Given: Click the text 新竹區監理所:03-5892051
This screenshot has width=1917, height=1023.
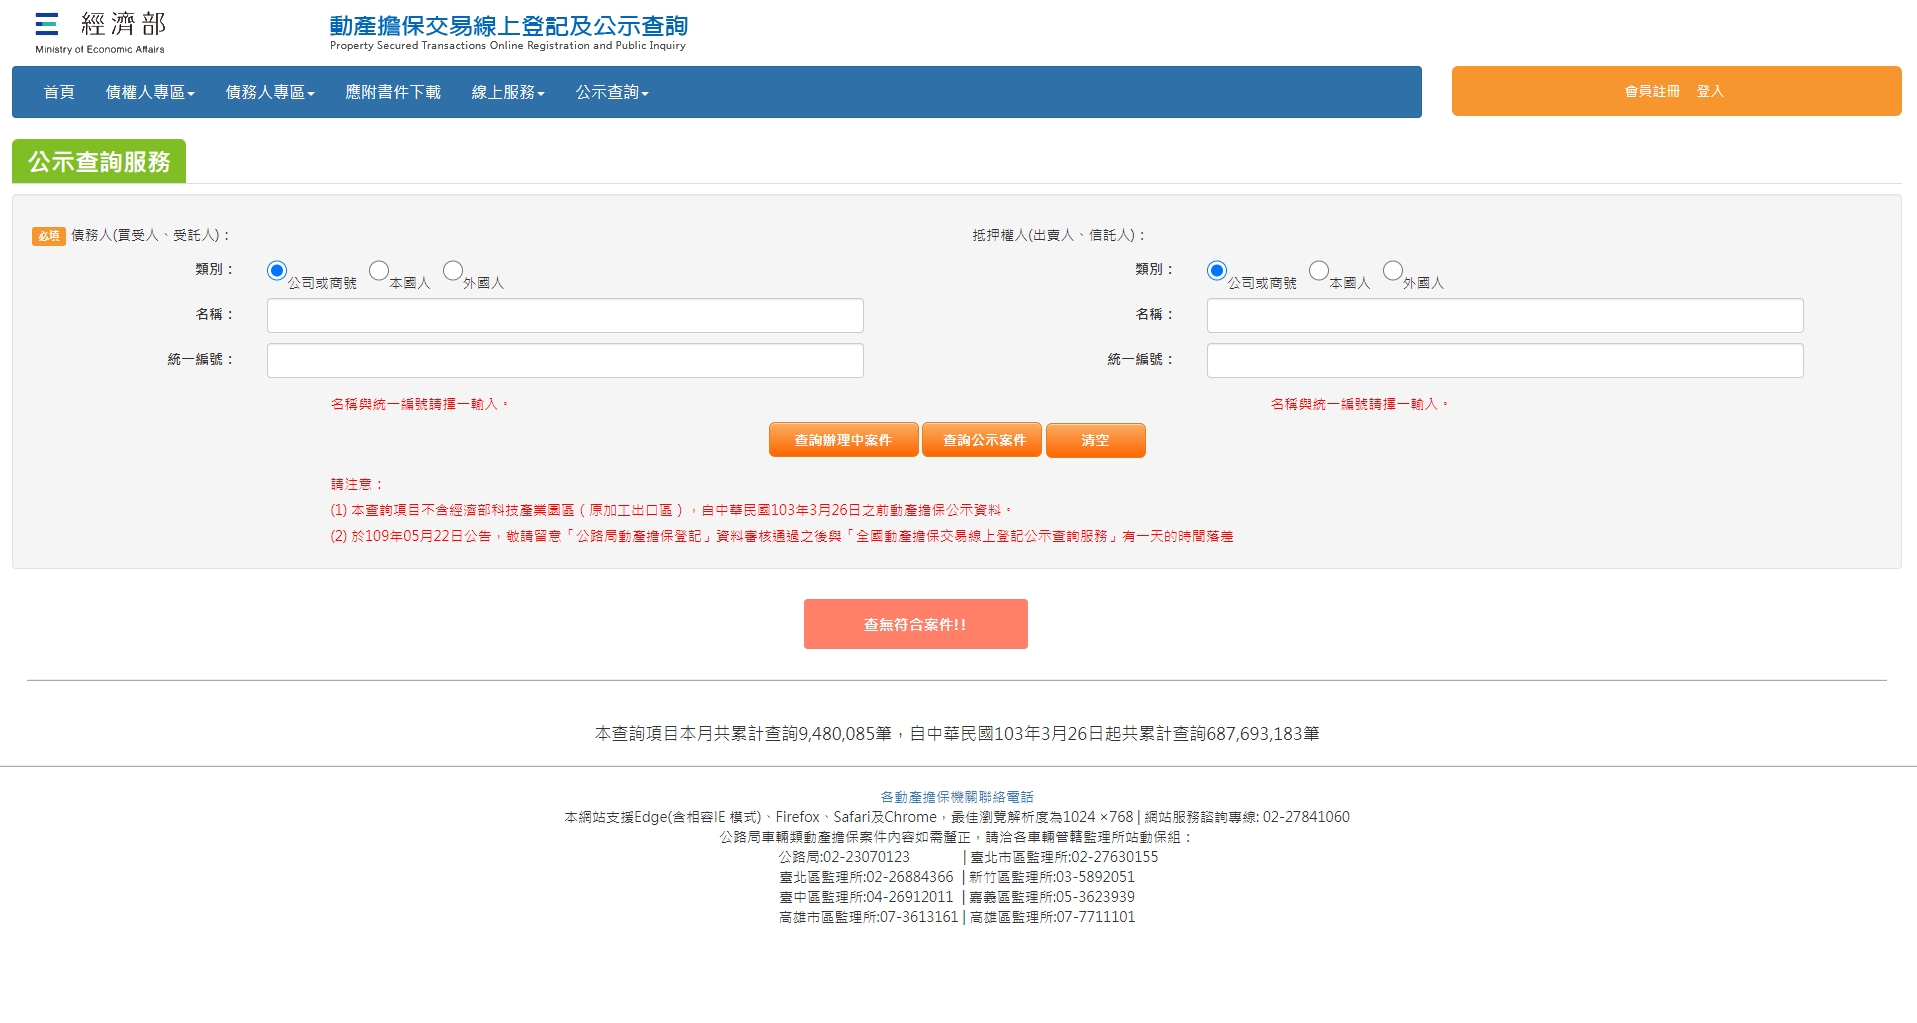Looking at the screenshot, I should 1052,877.
